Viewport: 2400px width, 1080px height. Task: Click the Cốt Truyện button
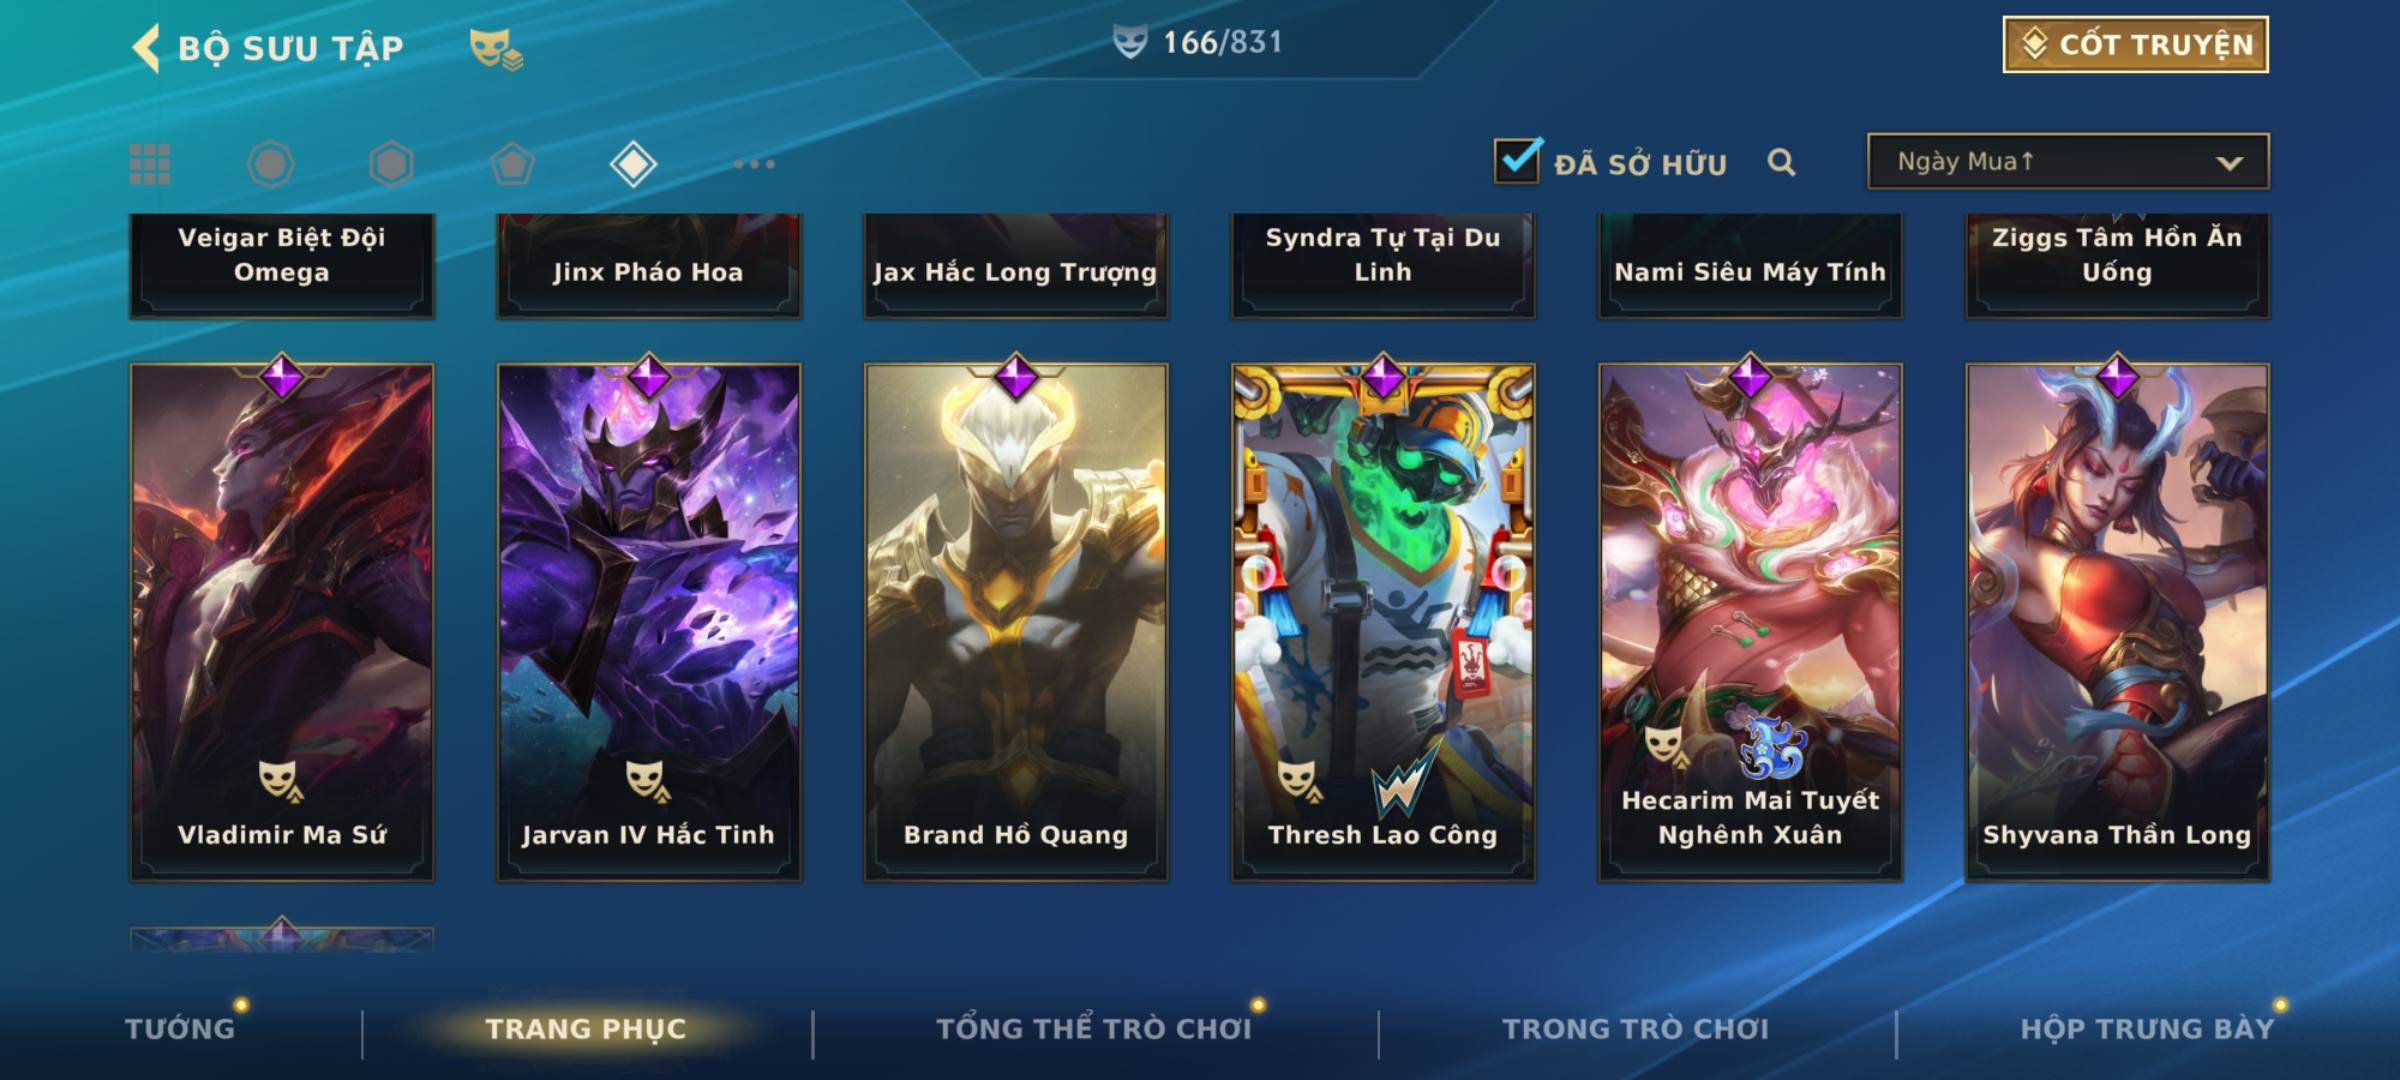tap(2135, 45)
